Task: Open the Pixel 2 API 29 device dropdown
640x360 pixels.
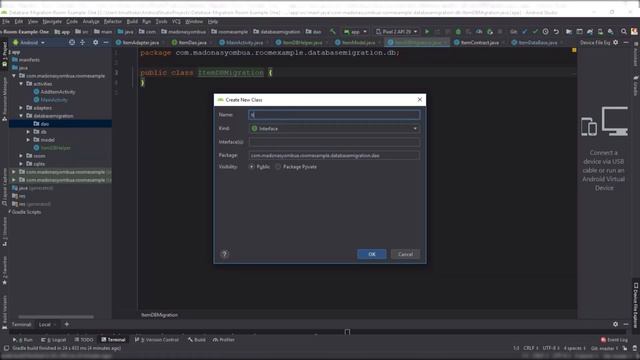Action: (x=397, y=31)
